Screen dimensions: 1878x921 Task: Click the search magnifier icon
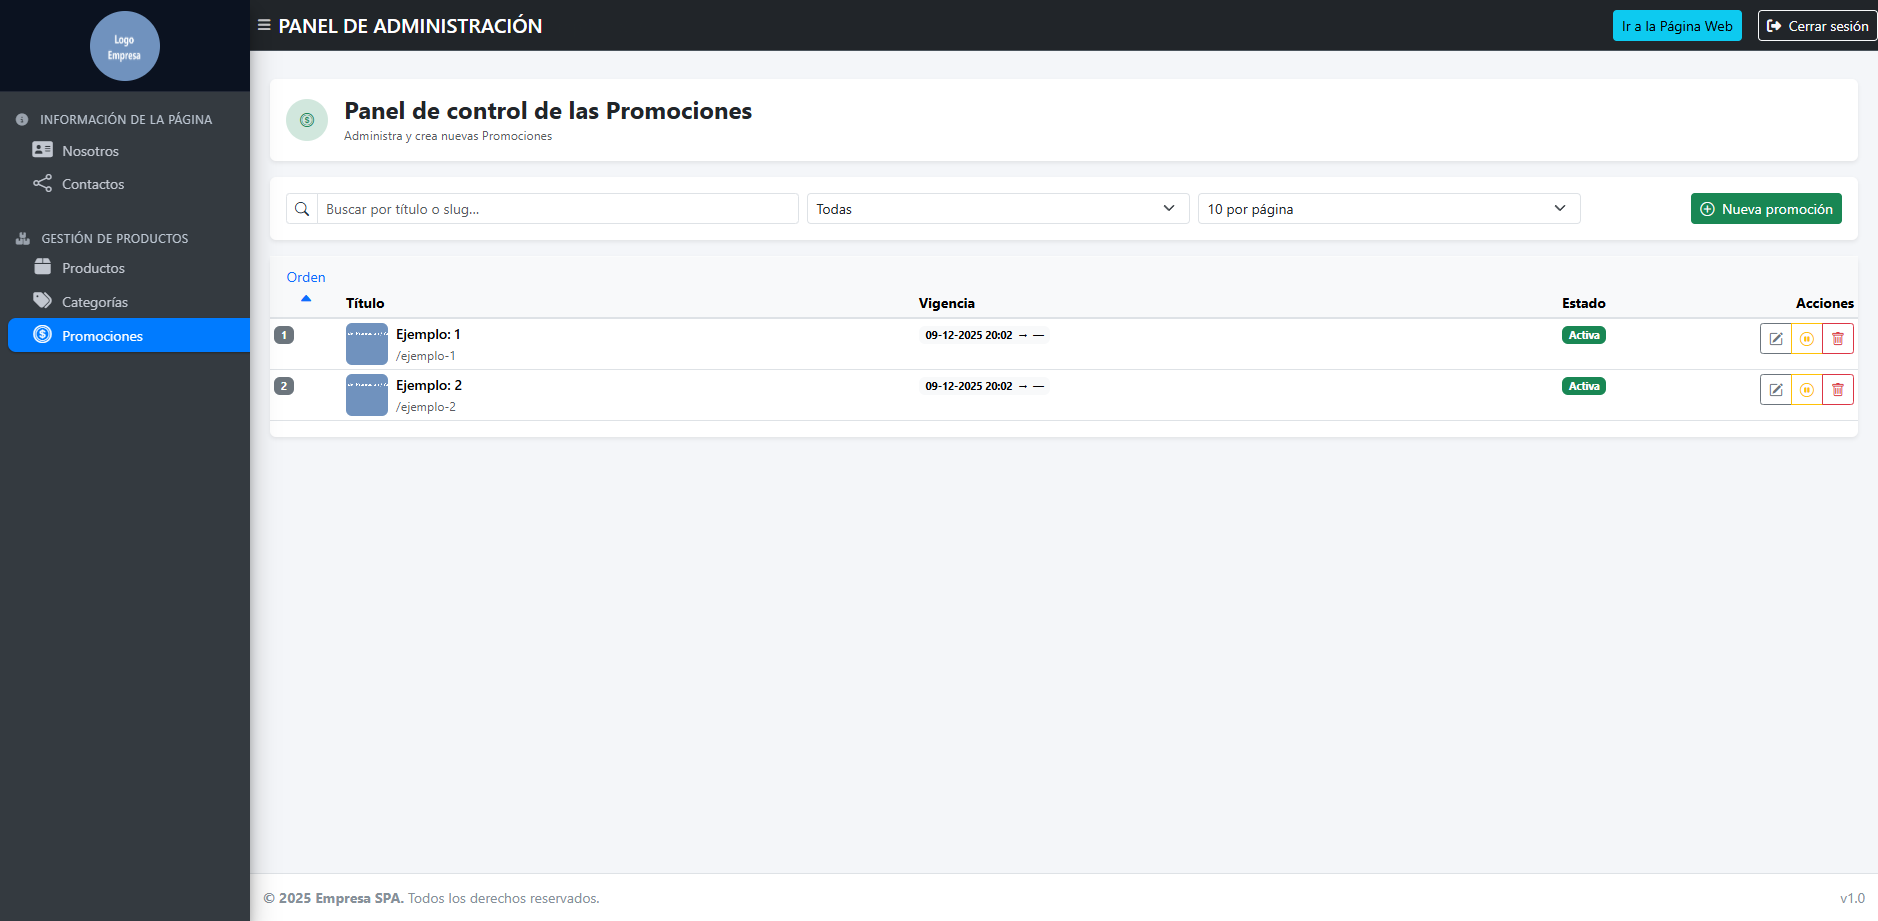[x=302, y=208]
